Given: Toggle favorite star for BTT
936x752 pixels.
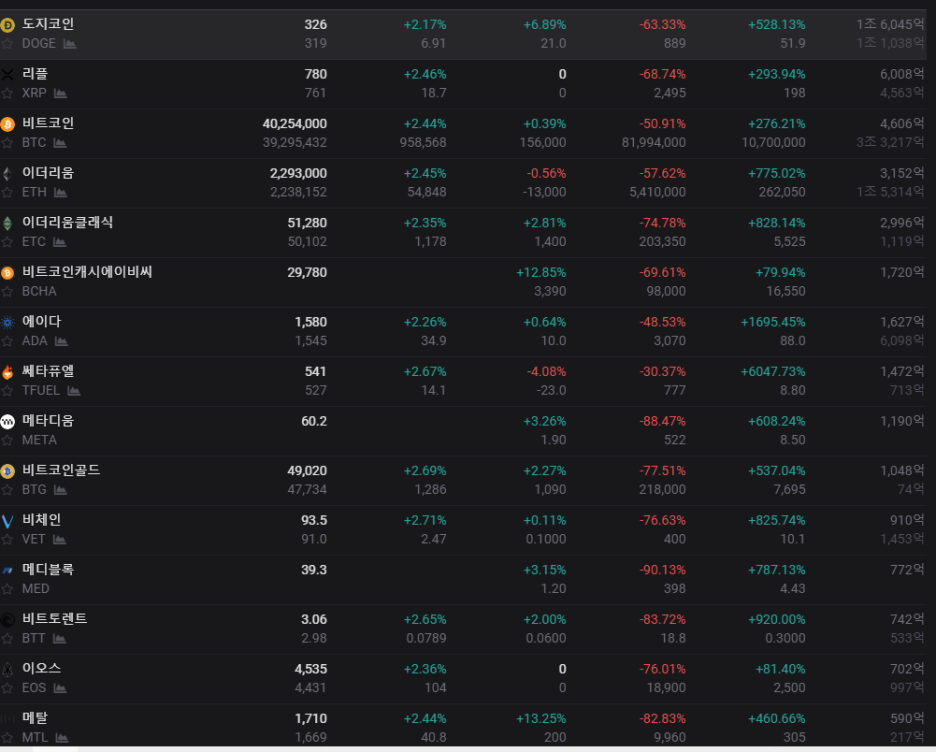Looking at the screenshot, I should (x=7, y=638).
